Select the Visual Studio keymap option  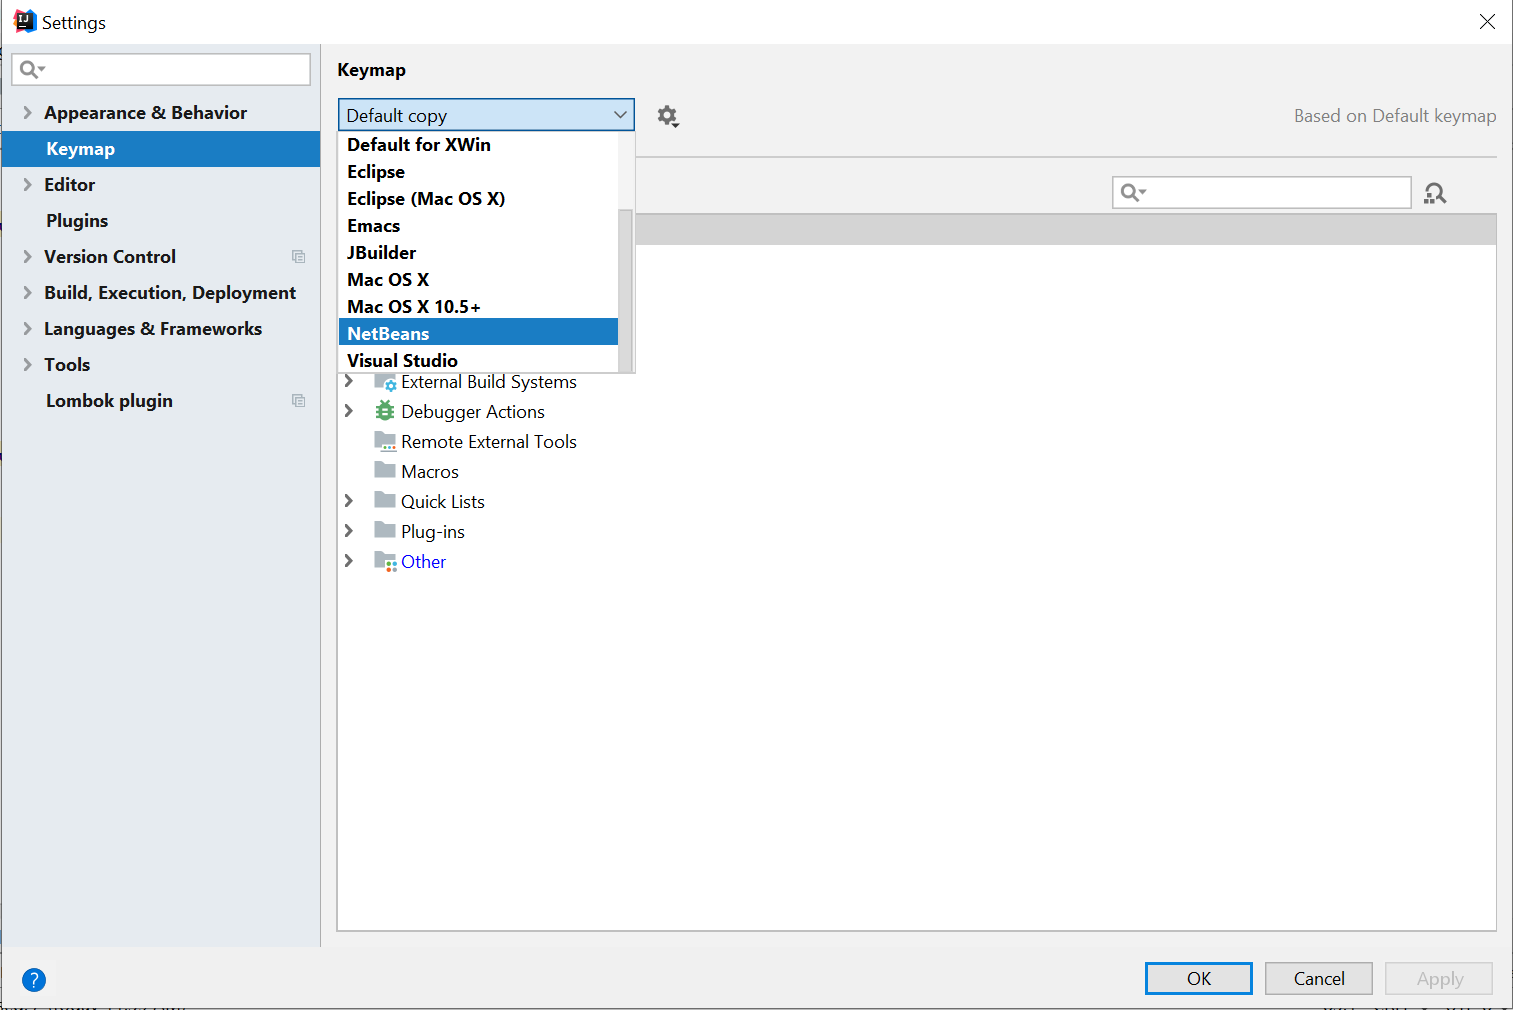pos(478,360)
